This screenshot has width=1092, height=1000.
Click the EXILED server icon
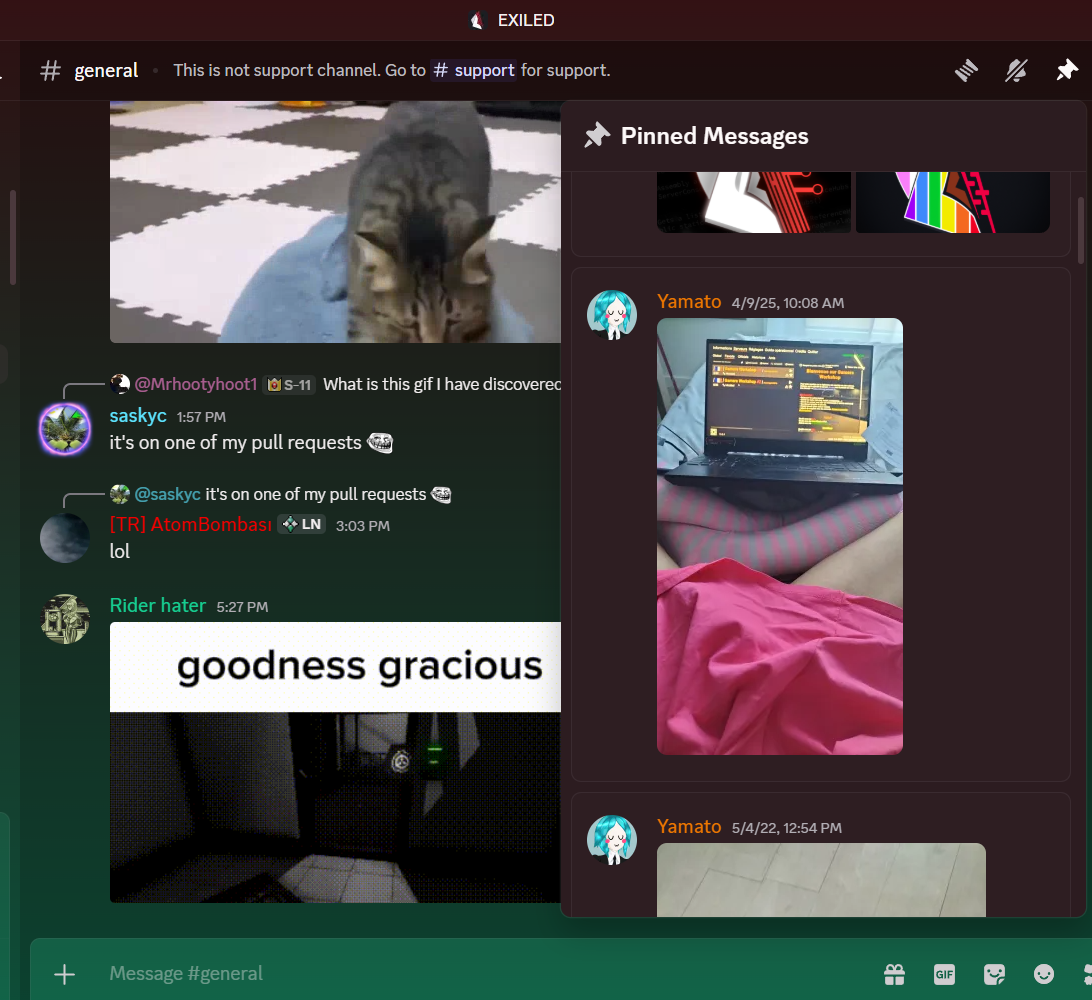point(477,21)
